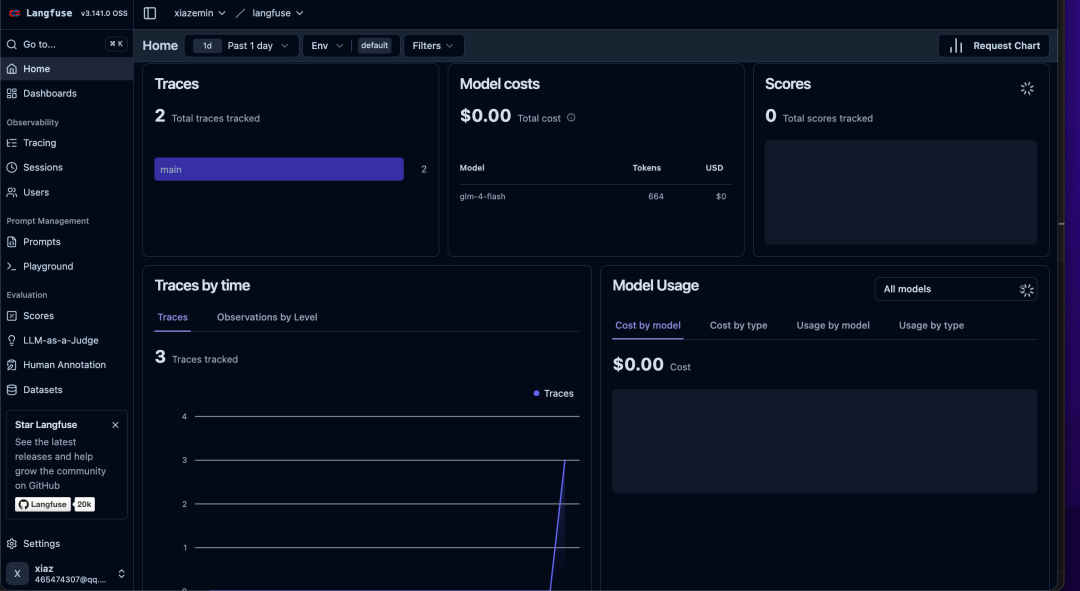Screen dimensions: 1080x591
Task: Click the Datasets database icon
Action: click(x=12, y=390)
